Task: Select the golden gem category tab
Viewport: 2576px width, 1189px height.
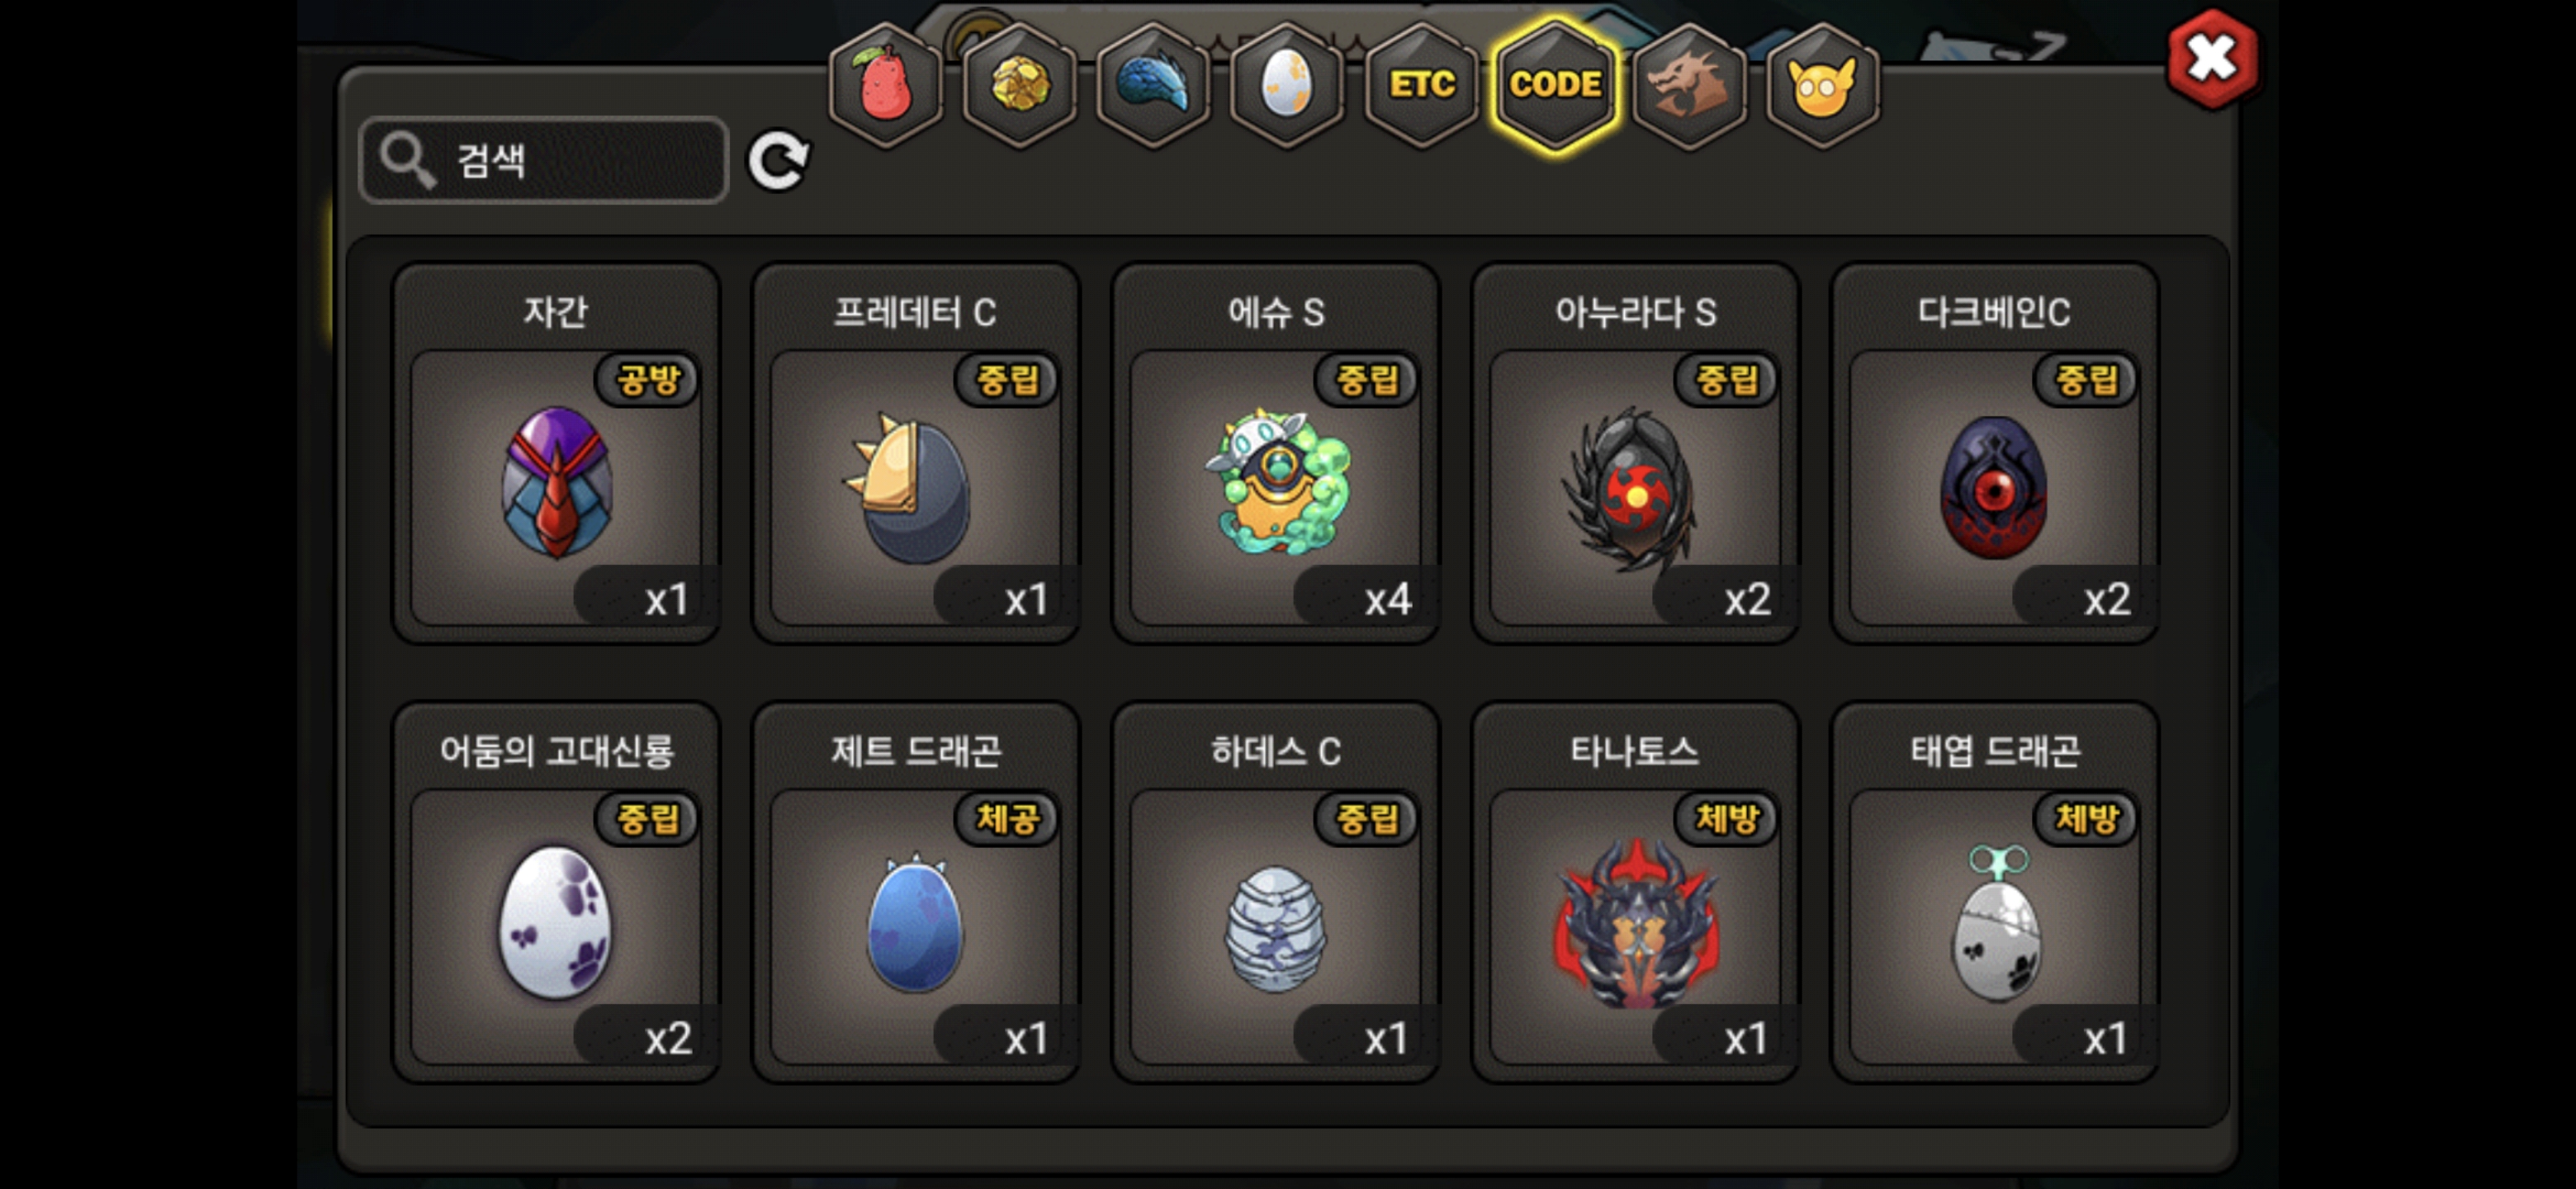Action: tap(1019, 85)
